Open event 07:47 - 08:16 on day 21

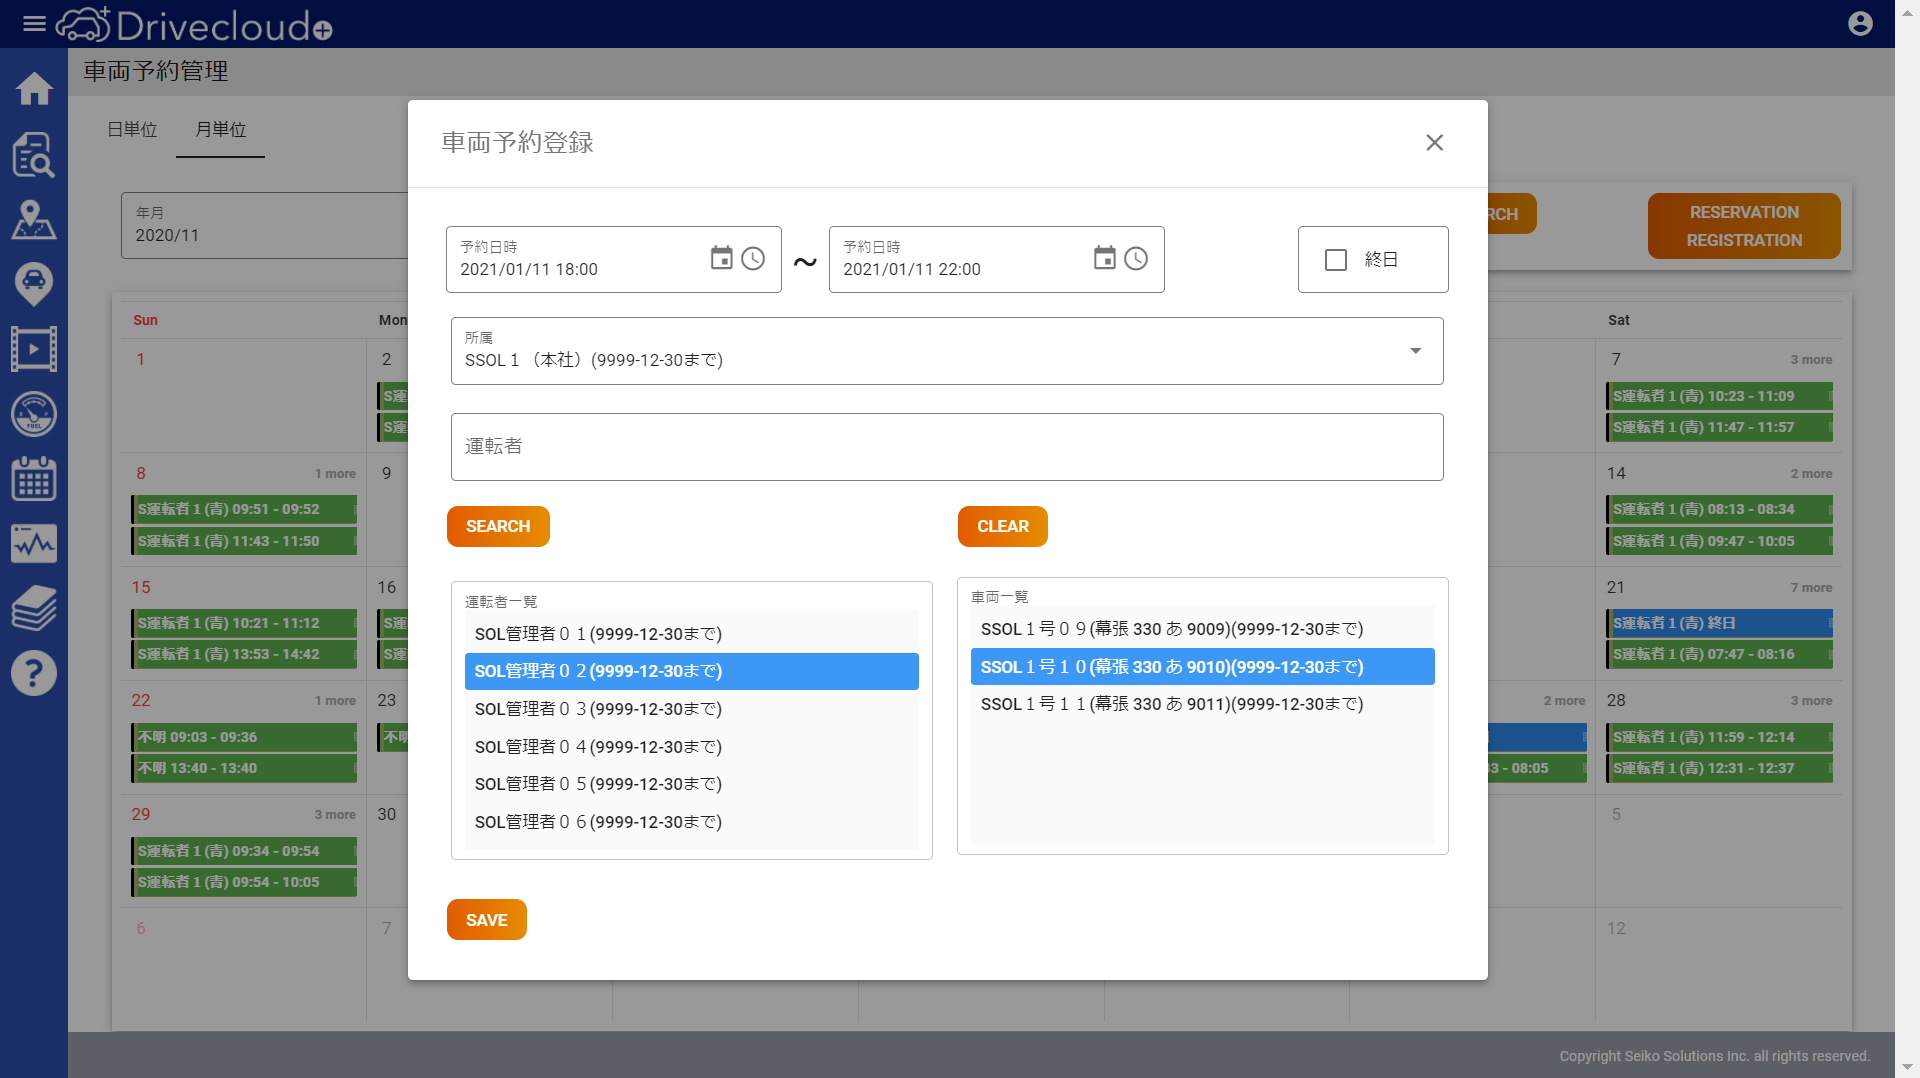1719,654
